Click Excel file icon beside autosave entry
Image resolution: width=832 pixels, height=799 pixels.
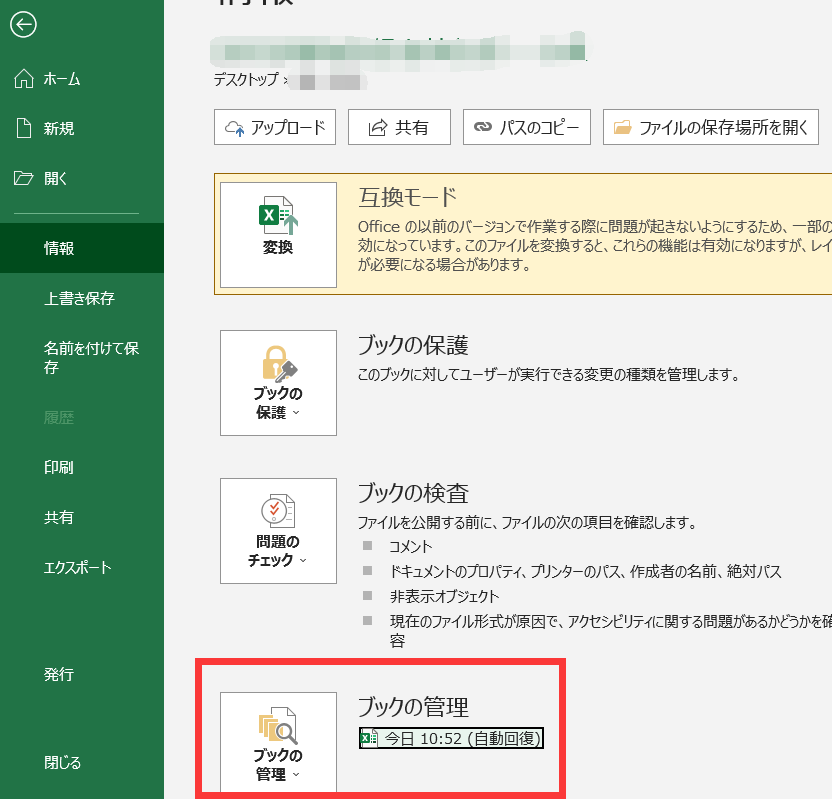coord(369,739)
